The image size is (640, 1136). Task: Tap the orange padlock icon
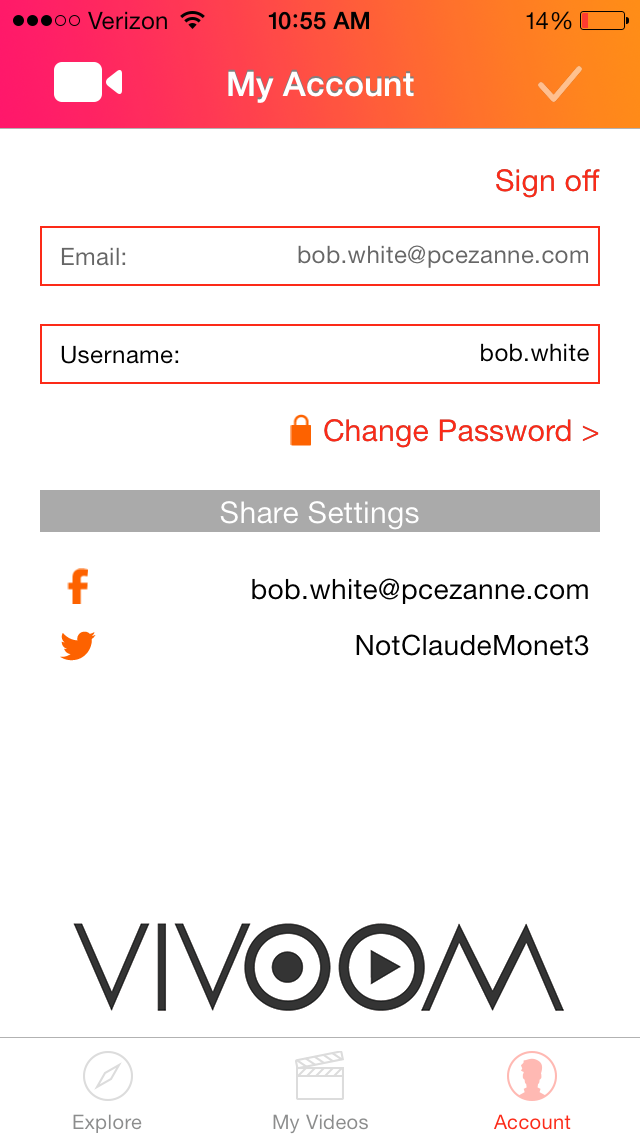coord(300,430)
